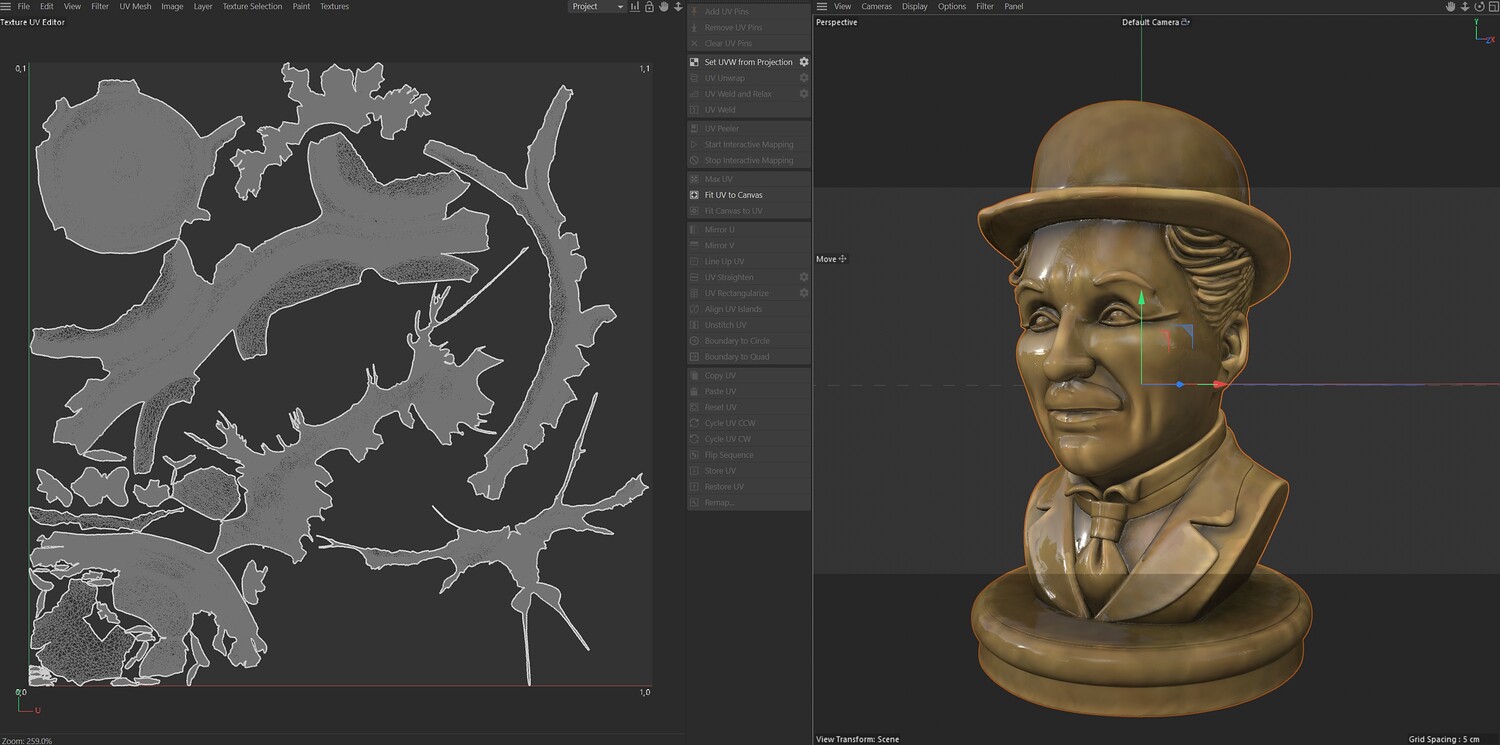Image resolution: width=1500 pixels, height=745 pixels.
Task: Run Set UVW from Projection
Action: 748,62
